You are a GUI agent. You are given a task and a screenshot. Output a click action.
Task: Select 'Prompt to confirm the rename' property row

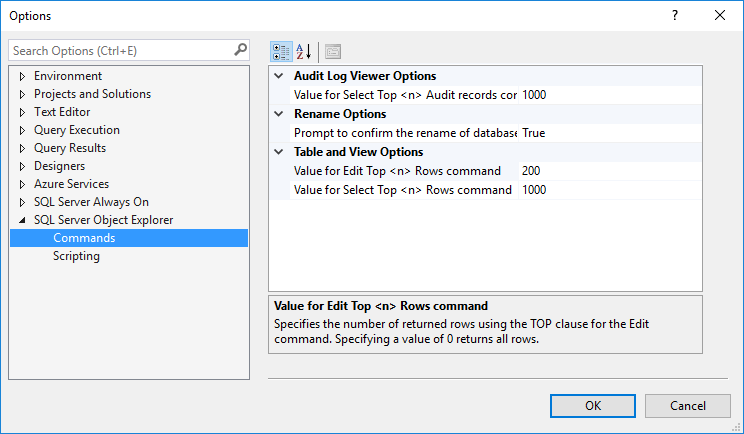(x=404, y=133)
